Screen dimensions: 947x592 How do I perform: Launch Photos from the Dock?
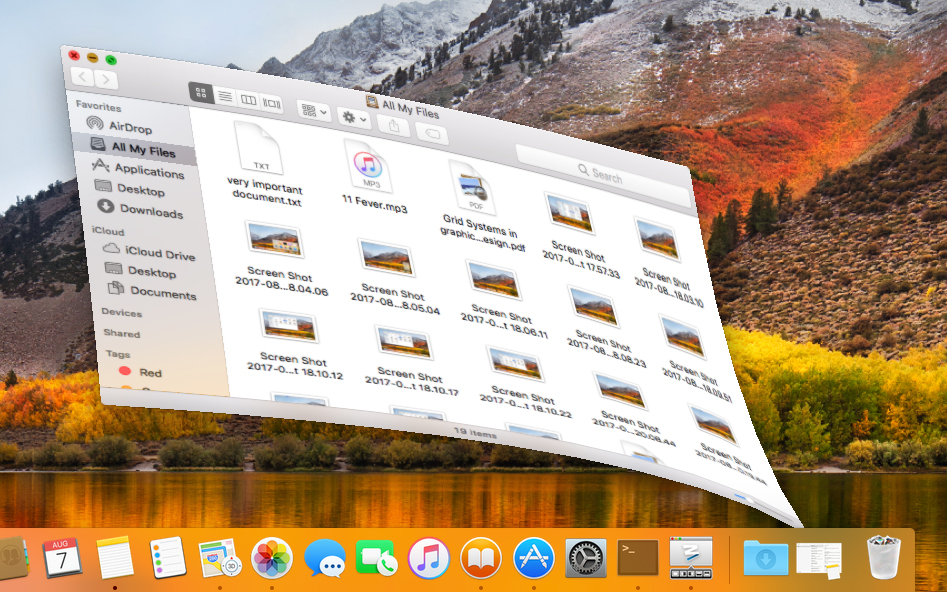click(x=270, y=558)
